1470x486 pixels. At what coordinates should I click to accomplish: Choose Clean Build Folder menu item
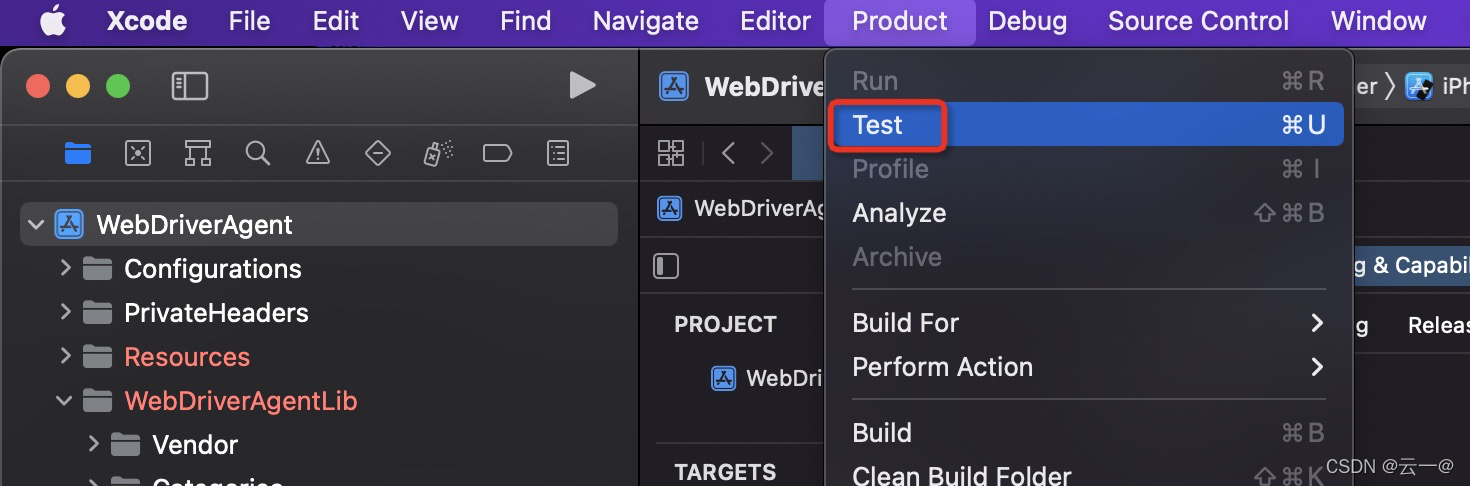[1088, 474]
